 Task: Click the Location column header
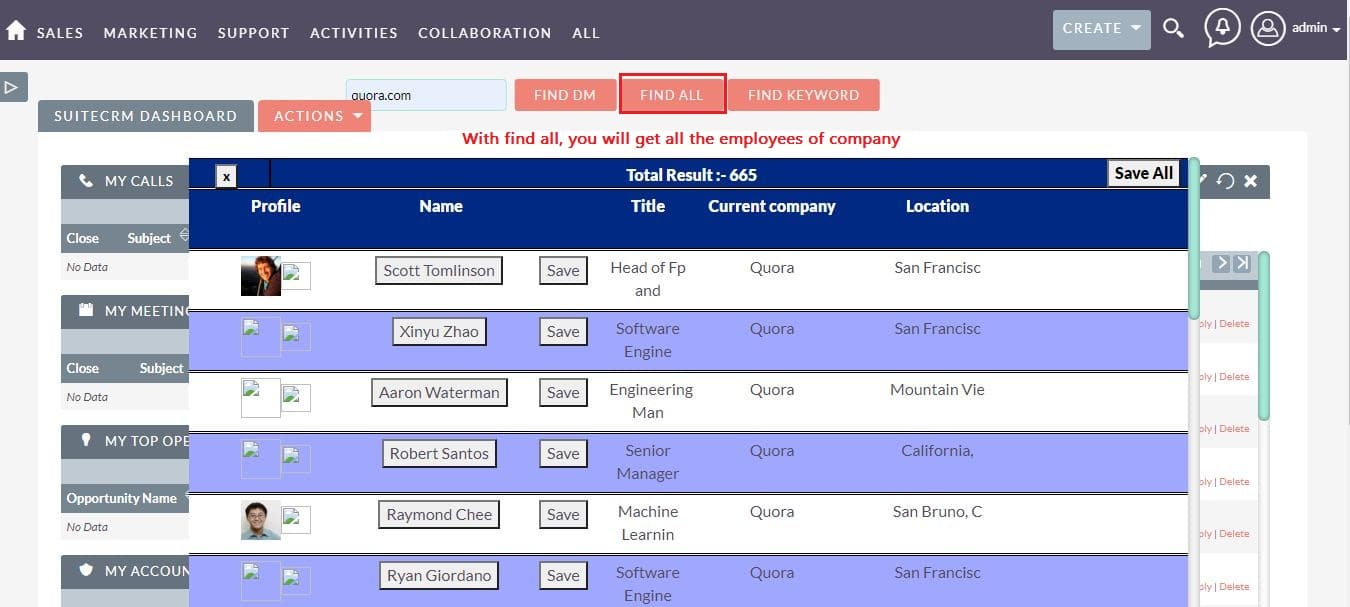937,206
